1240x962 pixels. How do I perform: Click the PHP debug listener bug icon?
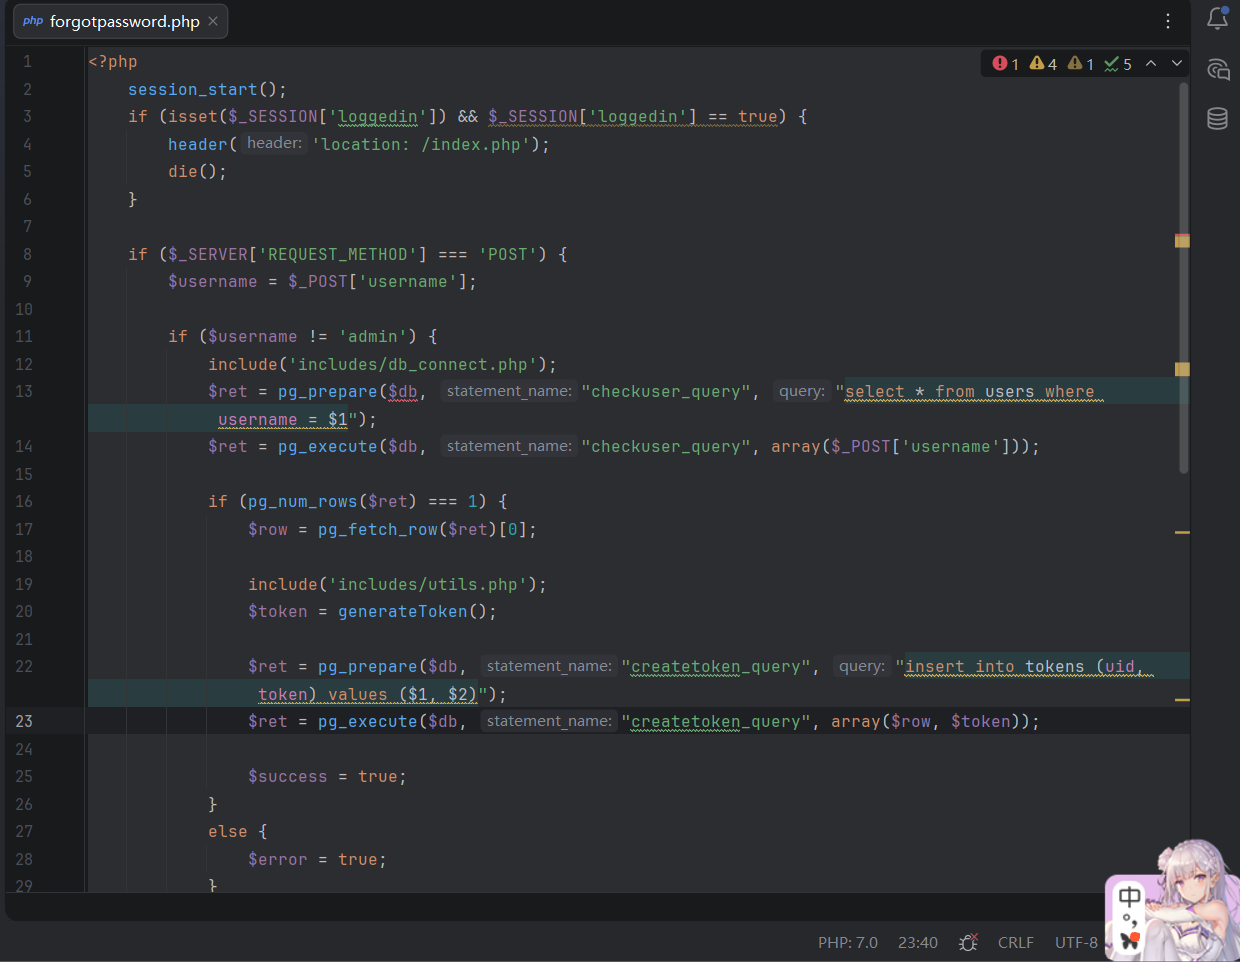[x=967, y=942]
